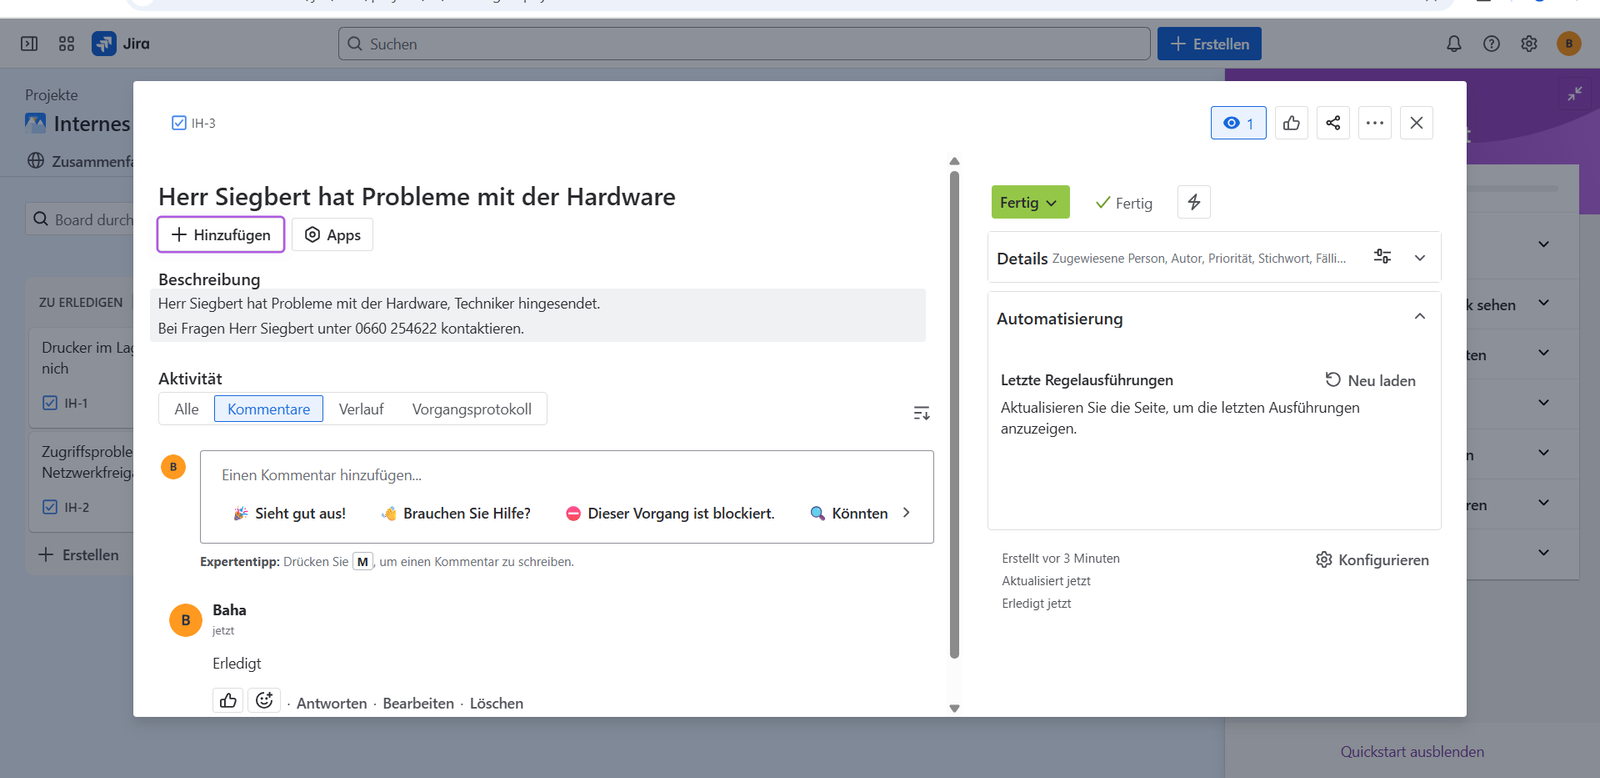Viewport: 1600px width, 778px height.
Task: Click Löschen link under the comment
Action: pos(496,703)
